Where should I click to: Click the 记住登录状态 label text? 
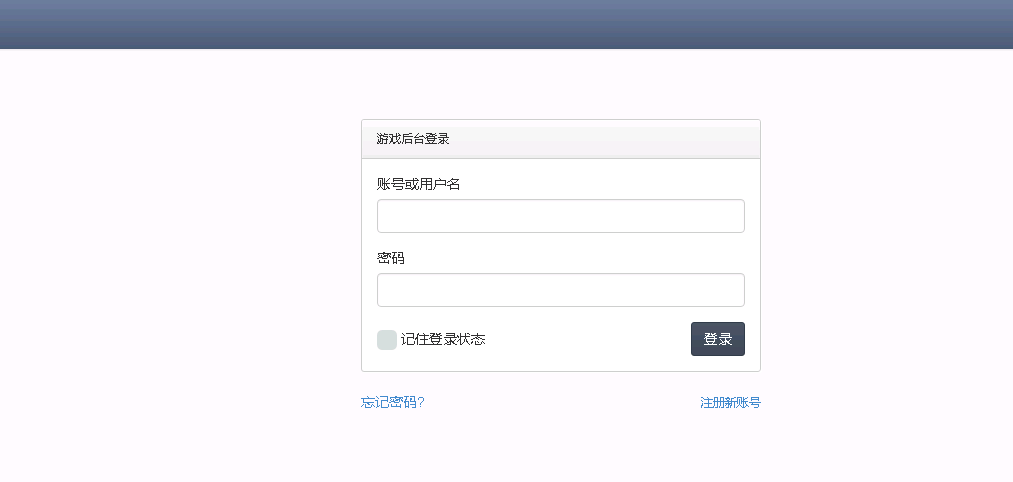click(443, 339)
